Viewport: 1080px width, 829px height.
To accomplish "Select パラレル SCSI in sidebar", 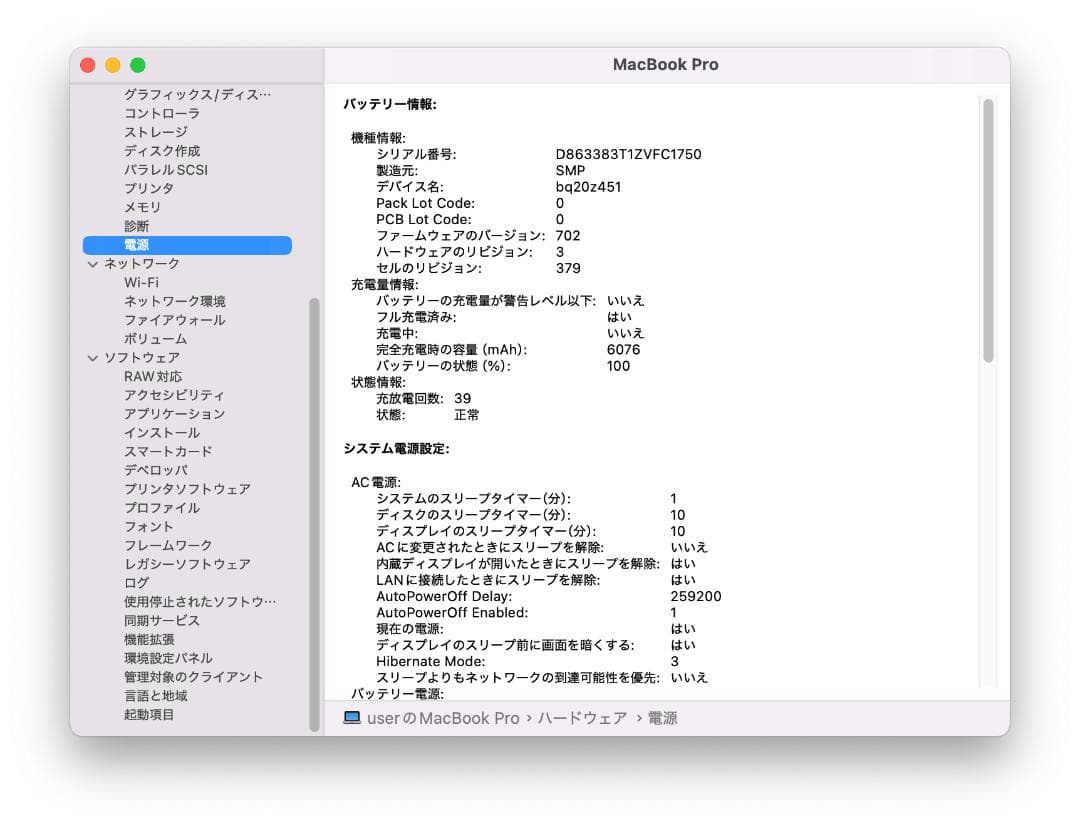I will point(165,169).
